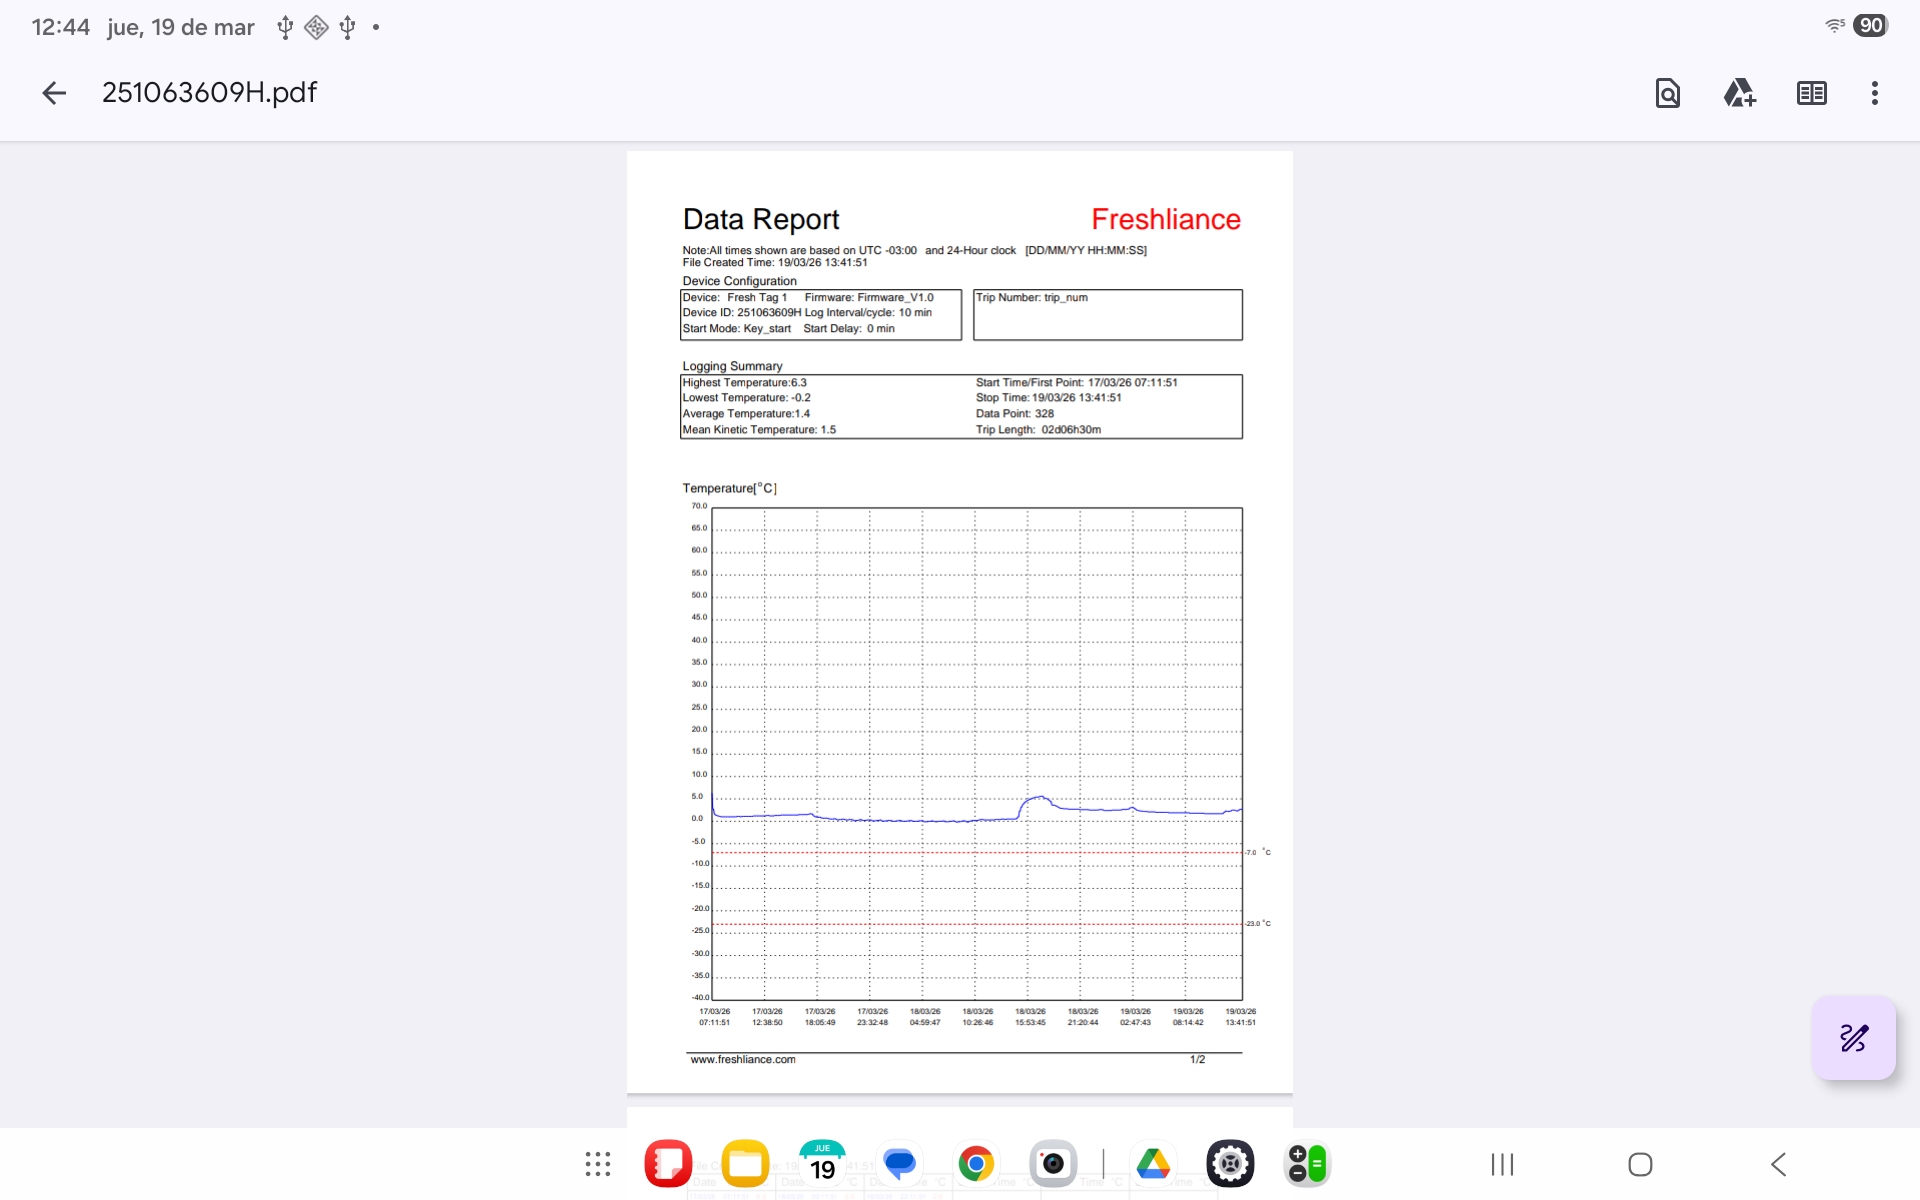
Task: Open the app drawer grid icon
Action: 598,1164
